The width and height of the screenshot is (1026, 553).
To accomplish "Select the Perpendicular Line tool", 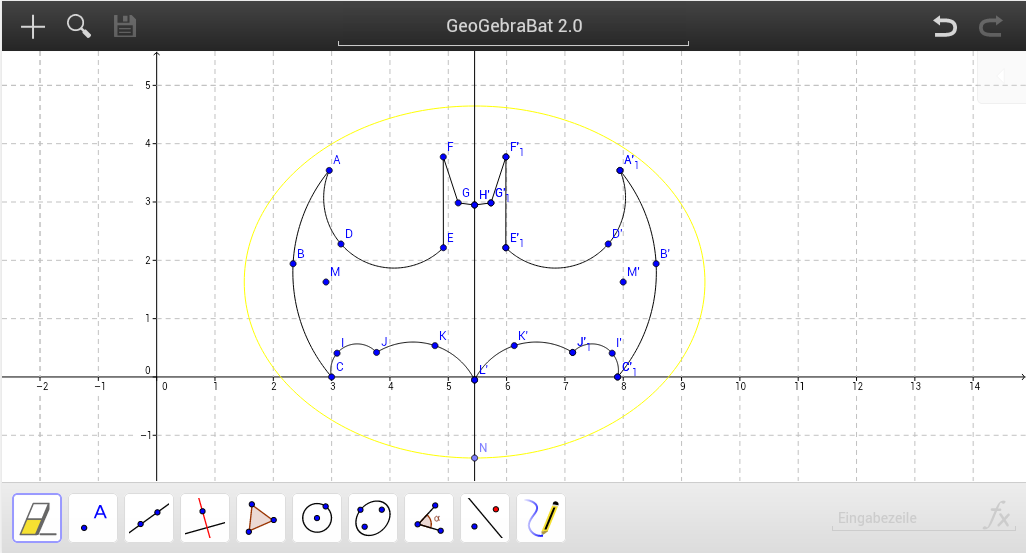I will click(x=205, y=518).
